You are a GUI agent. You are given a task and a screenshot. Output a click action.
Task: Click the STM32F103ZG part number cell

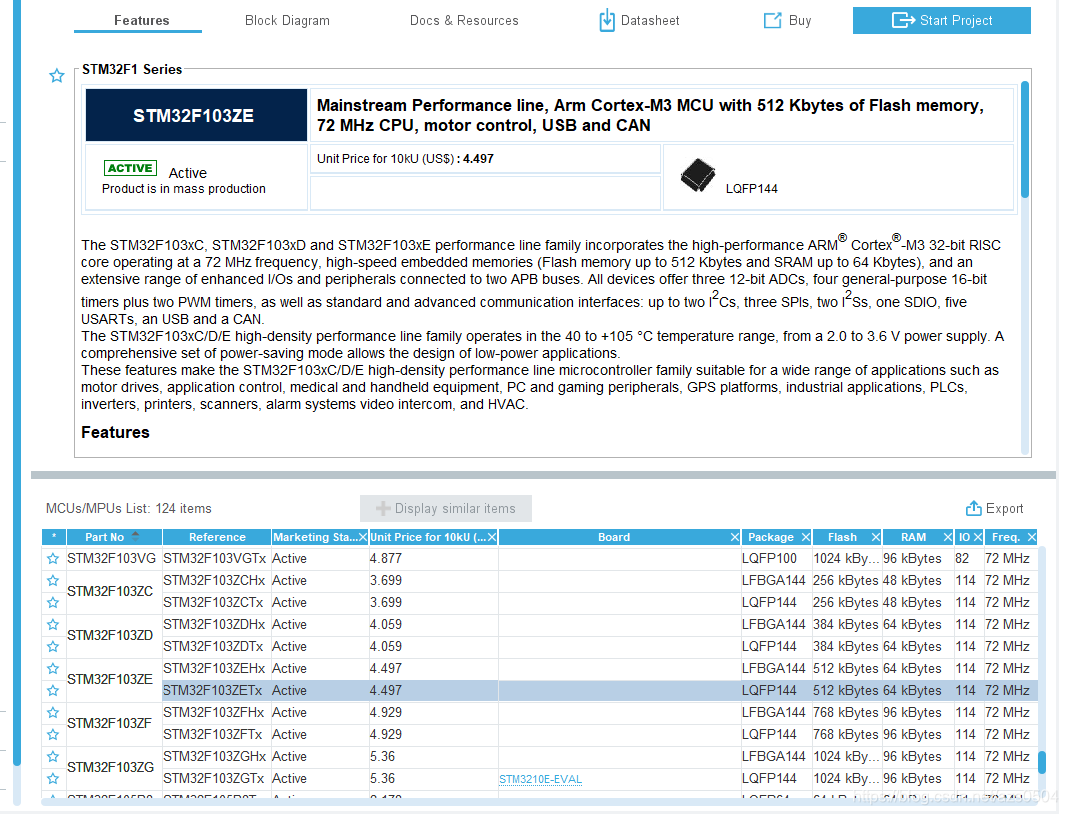click(x=113, y=767)
